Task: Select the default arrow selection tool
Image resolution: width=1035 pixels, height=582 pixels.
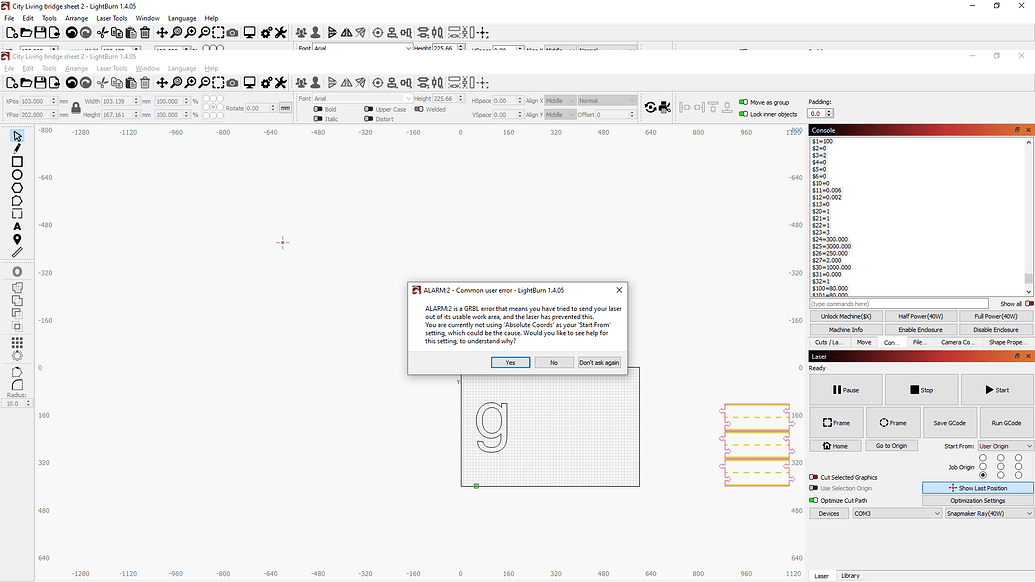Action: pos(15,135)
